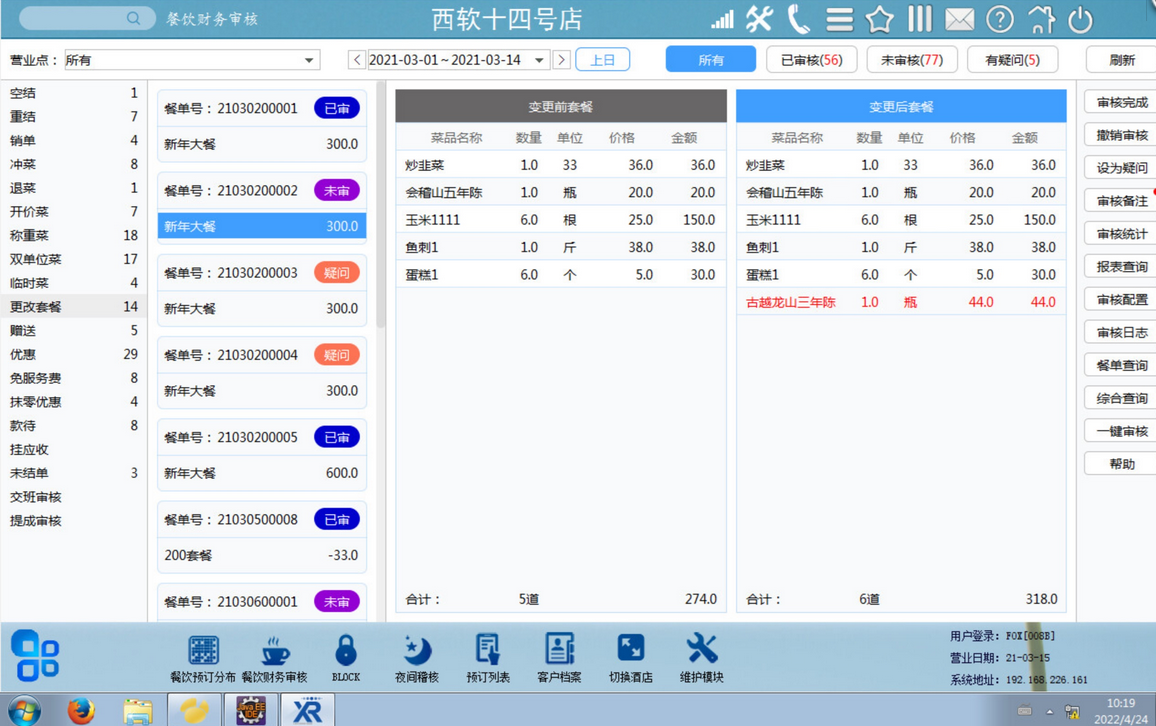The width and height of the screenshot is (1156, 726).
Task: Go to next date range arrow
Action: coord(561,60)
